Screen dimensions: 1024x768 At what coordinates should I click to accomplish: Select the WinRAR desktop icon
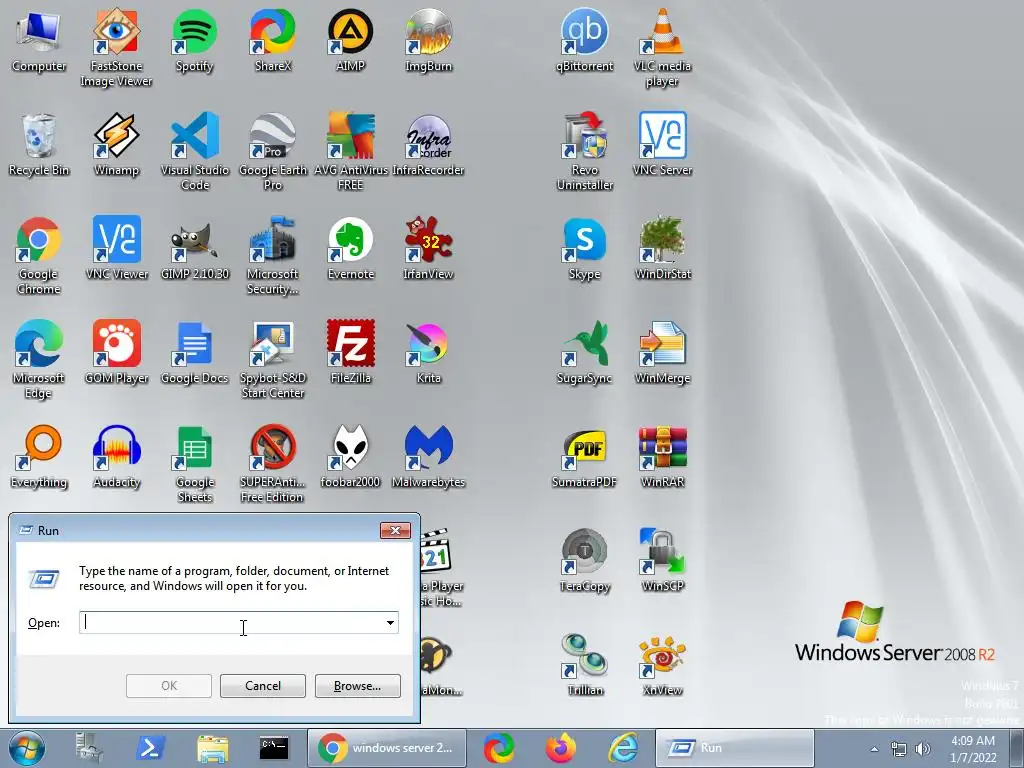[662, 456]
